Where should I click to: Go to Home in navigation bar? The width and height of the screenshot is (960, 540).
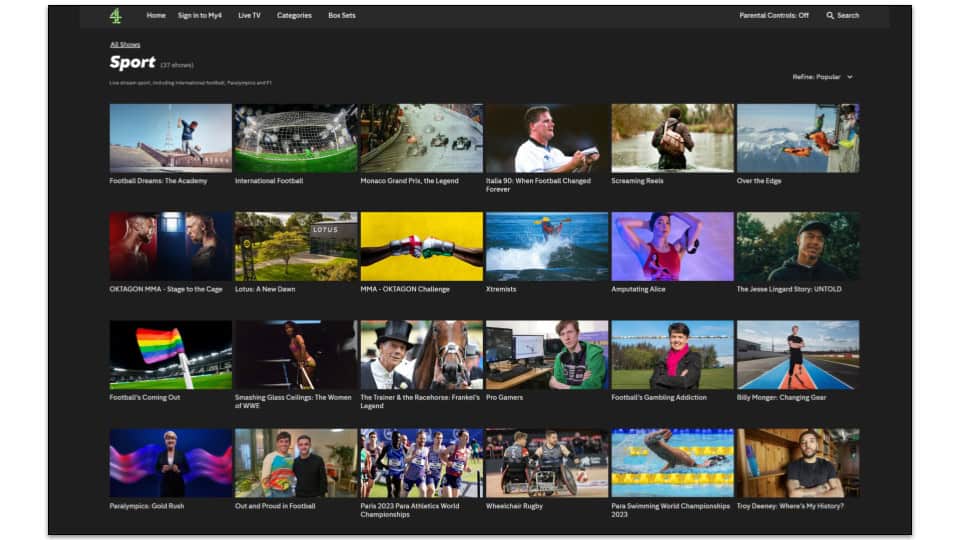(x=156, y=15)
